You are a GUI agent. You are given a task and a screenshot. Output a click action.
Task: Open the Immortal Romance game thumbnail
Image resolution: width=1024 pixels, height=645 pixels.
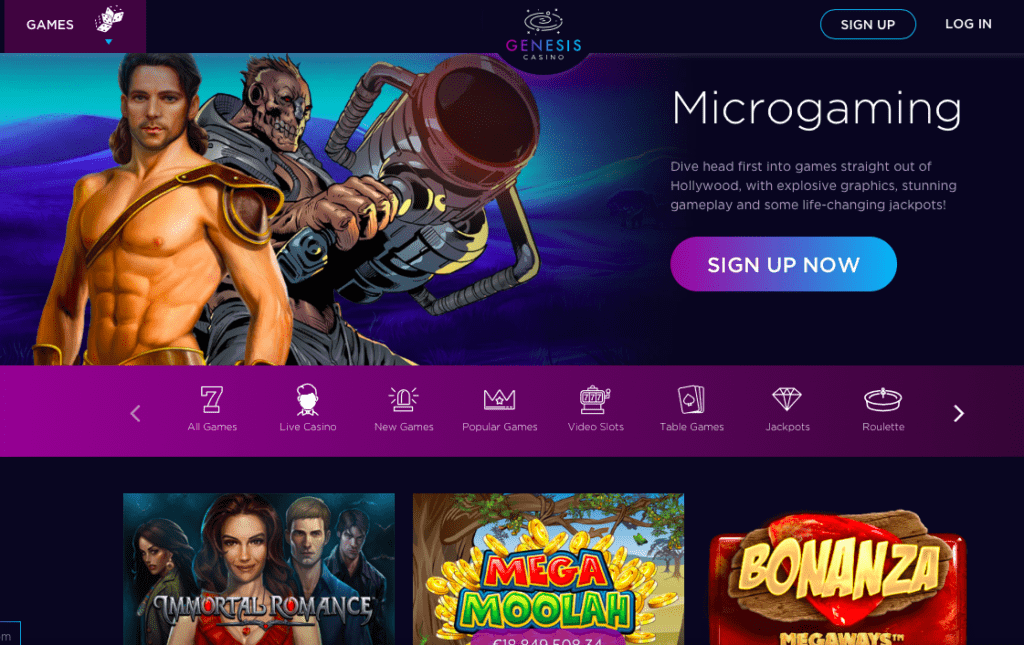click(259, 569)
